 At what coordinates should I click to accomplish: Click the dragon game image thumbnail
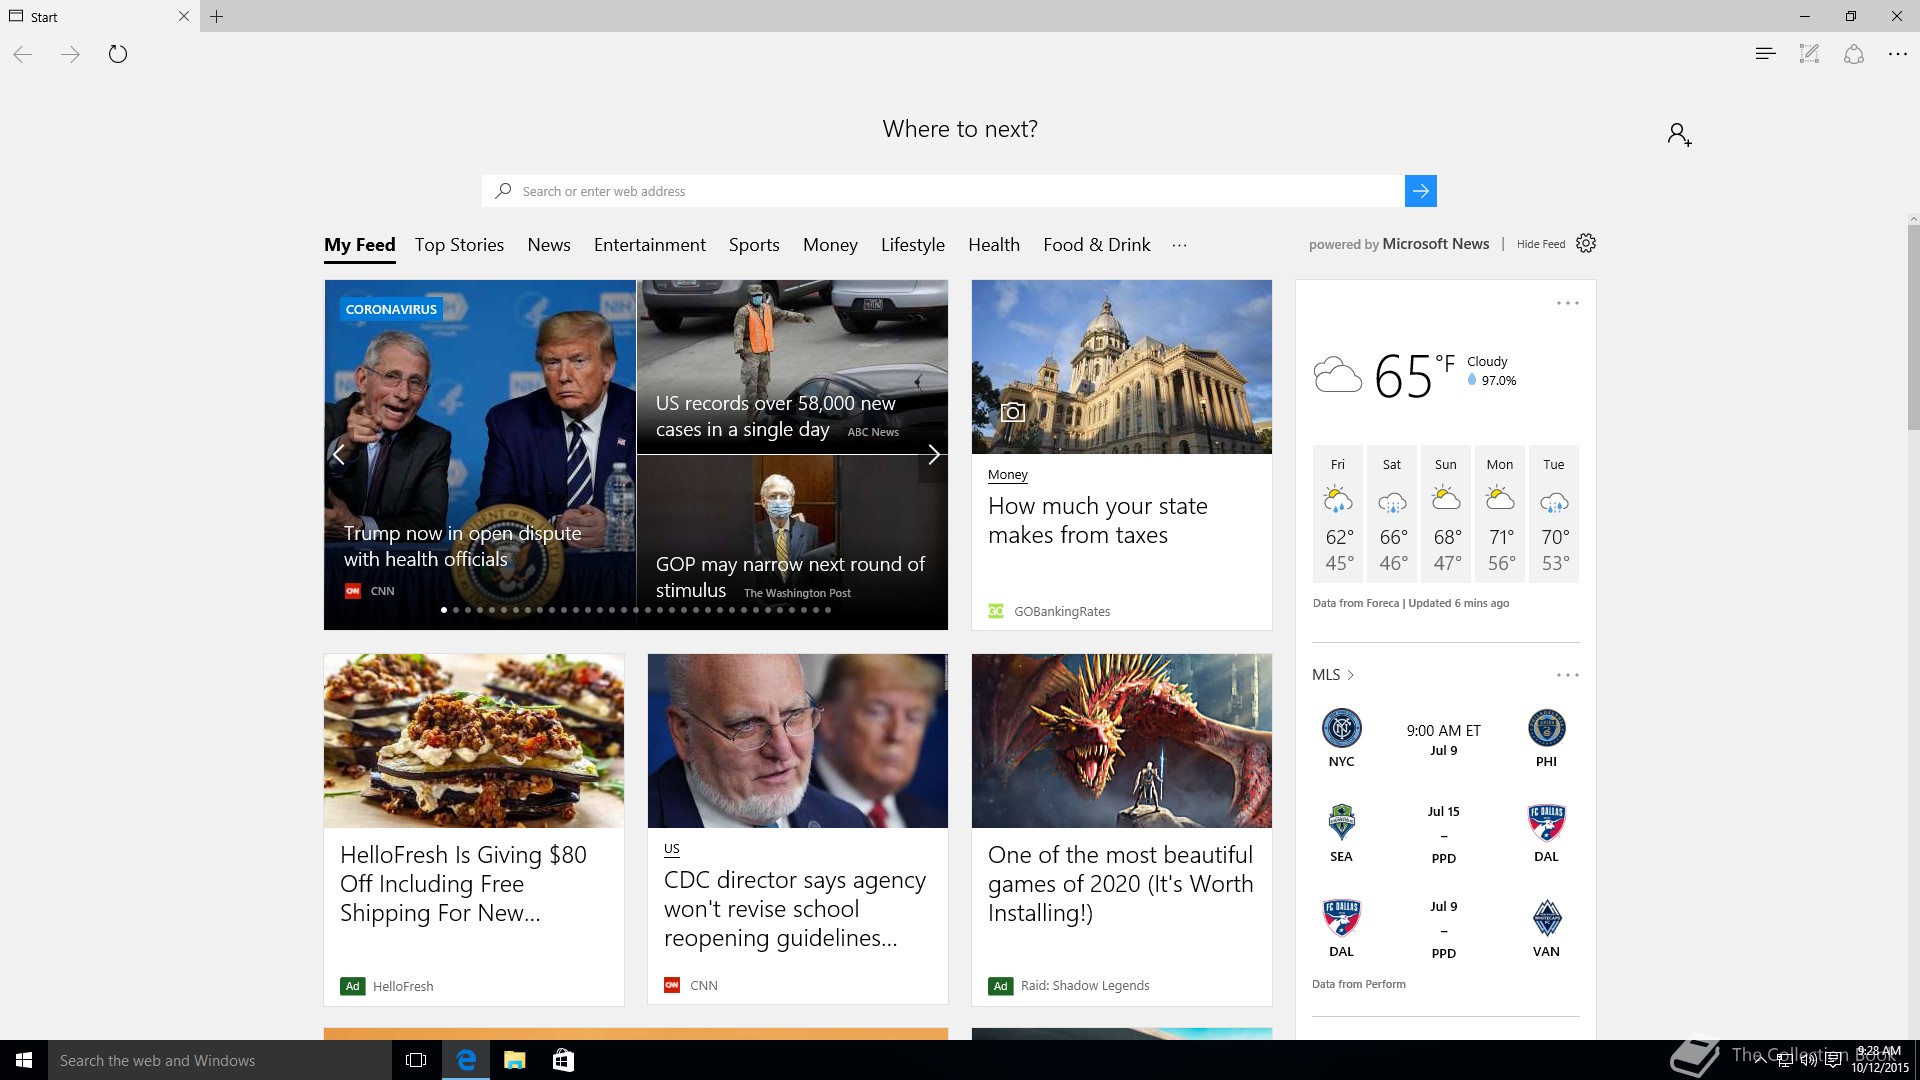pyautogui.click(x=1122, y=741)
